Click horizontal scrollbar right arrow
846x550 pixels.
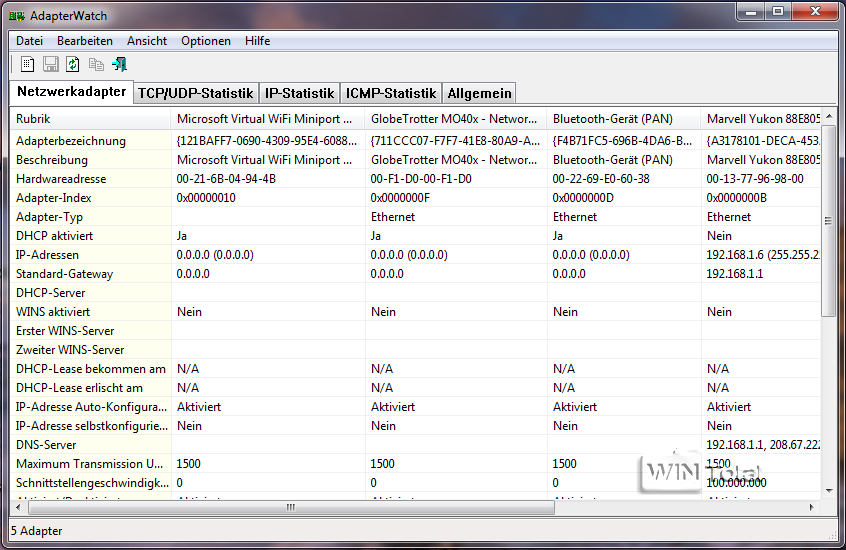(x=811, y=507)
